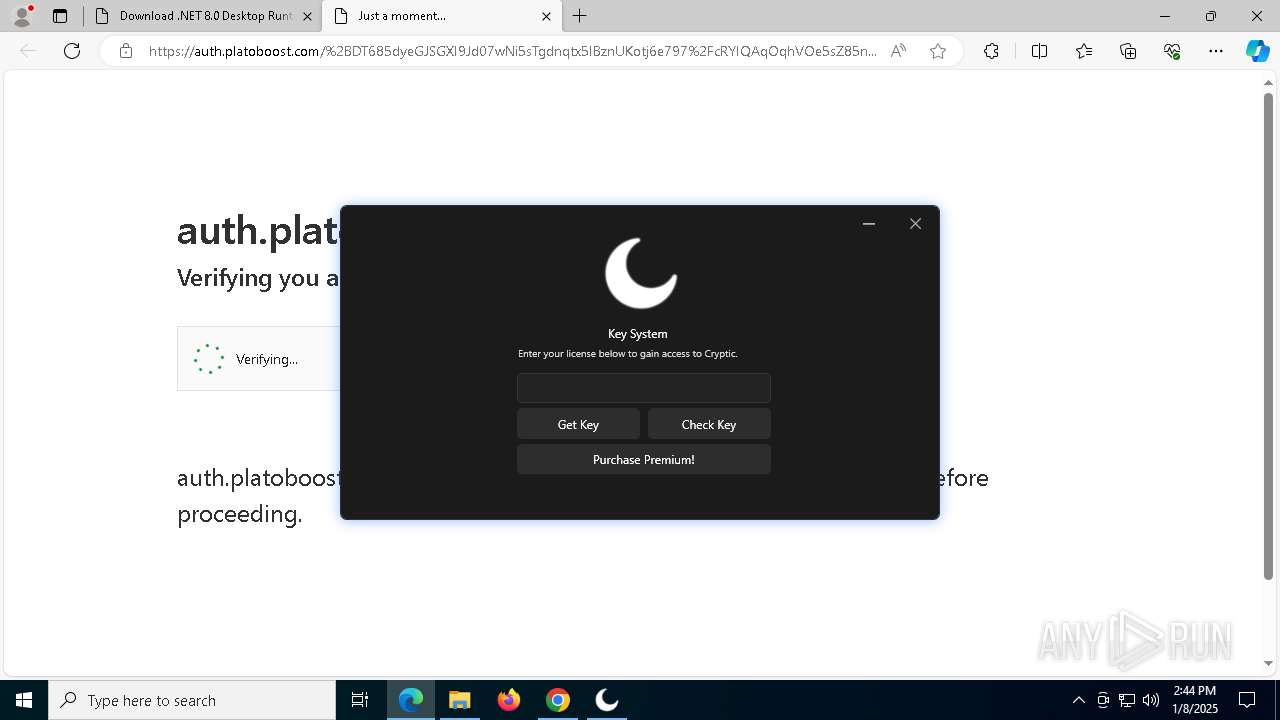
Task: Click the taskbar search box
Action: 192,700
